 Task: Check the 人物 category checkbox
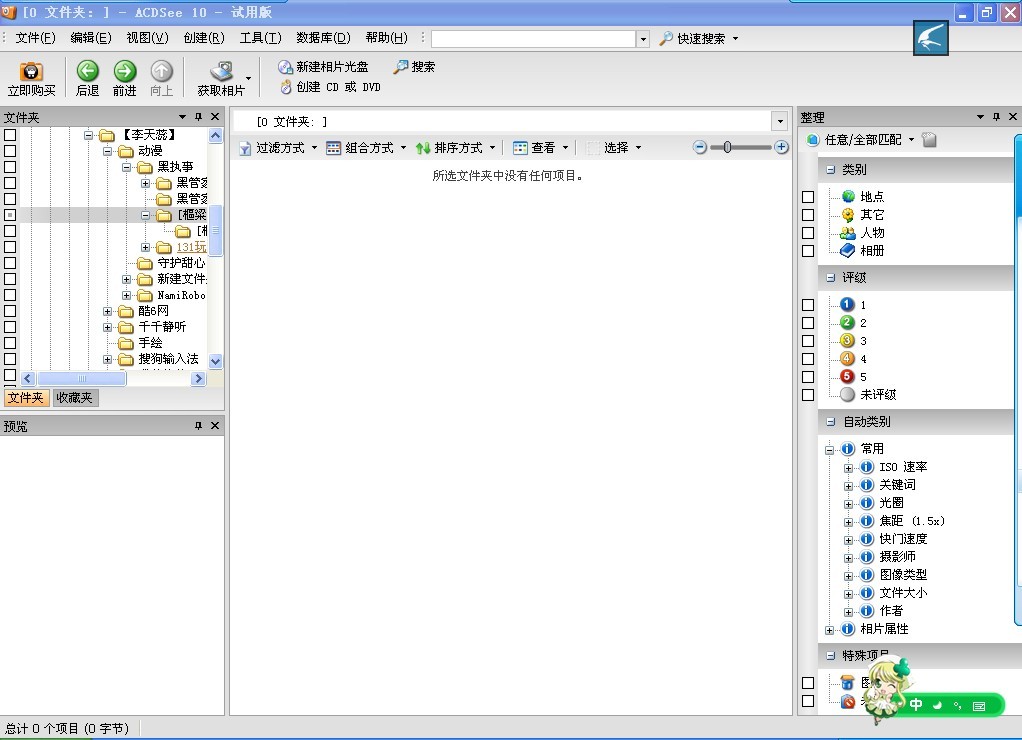808,233
